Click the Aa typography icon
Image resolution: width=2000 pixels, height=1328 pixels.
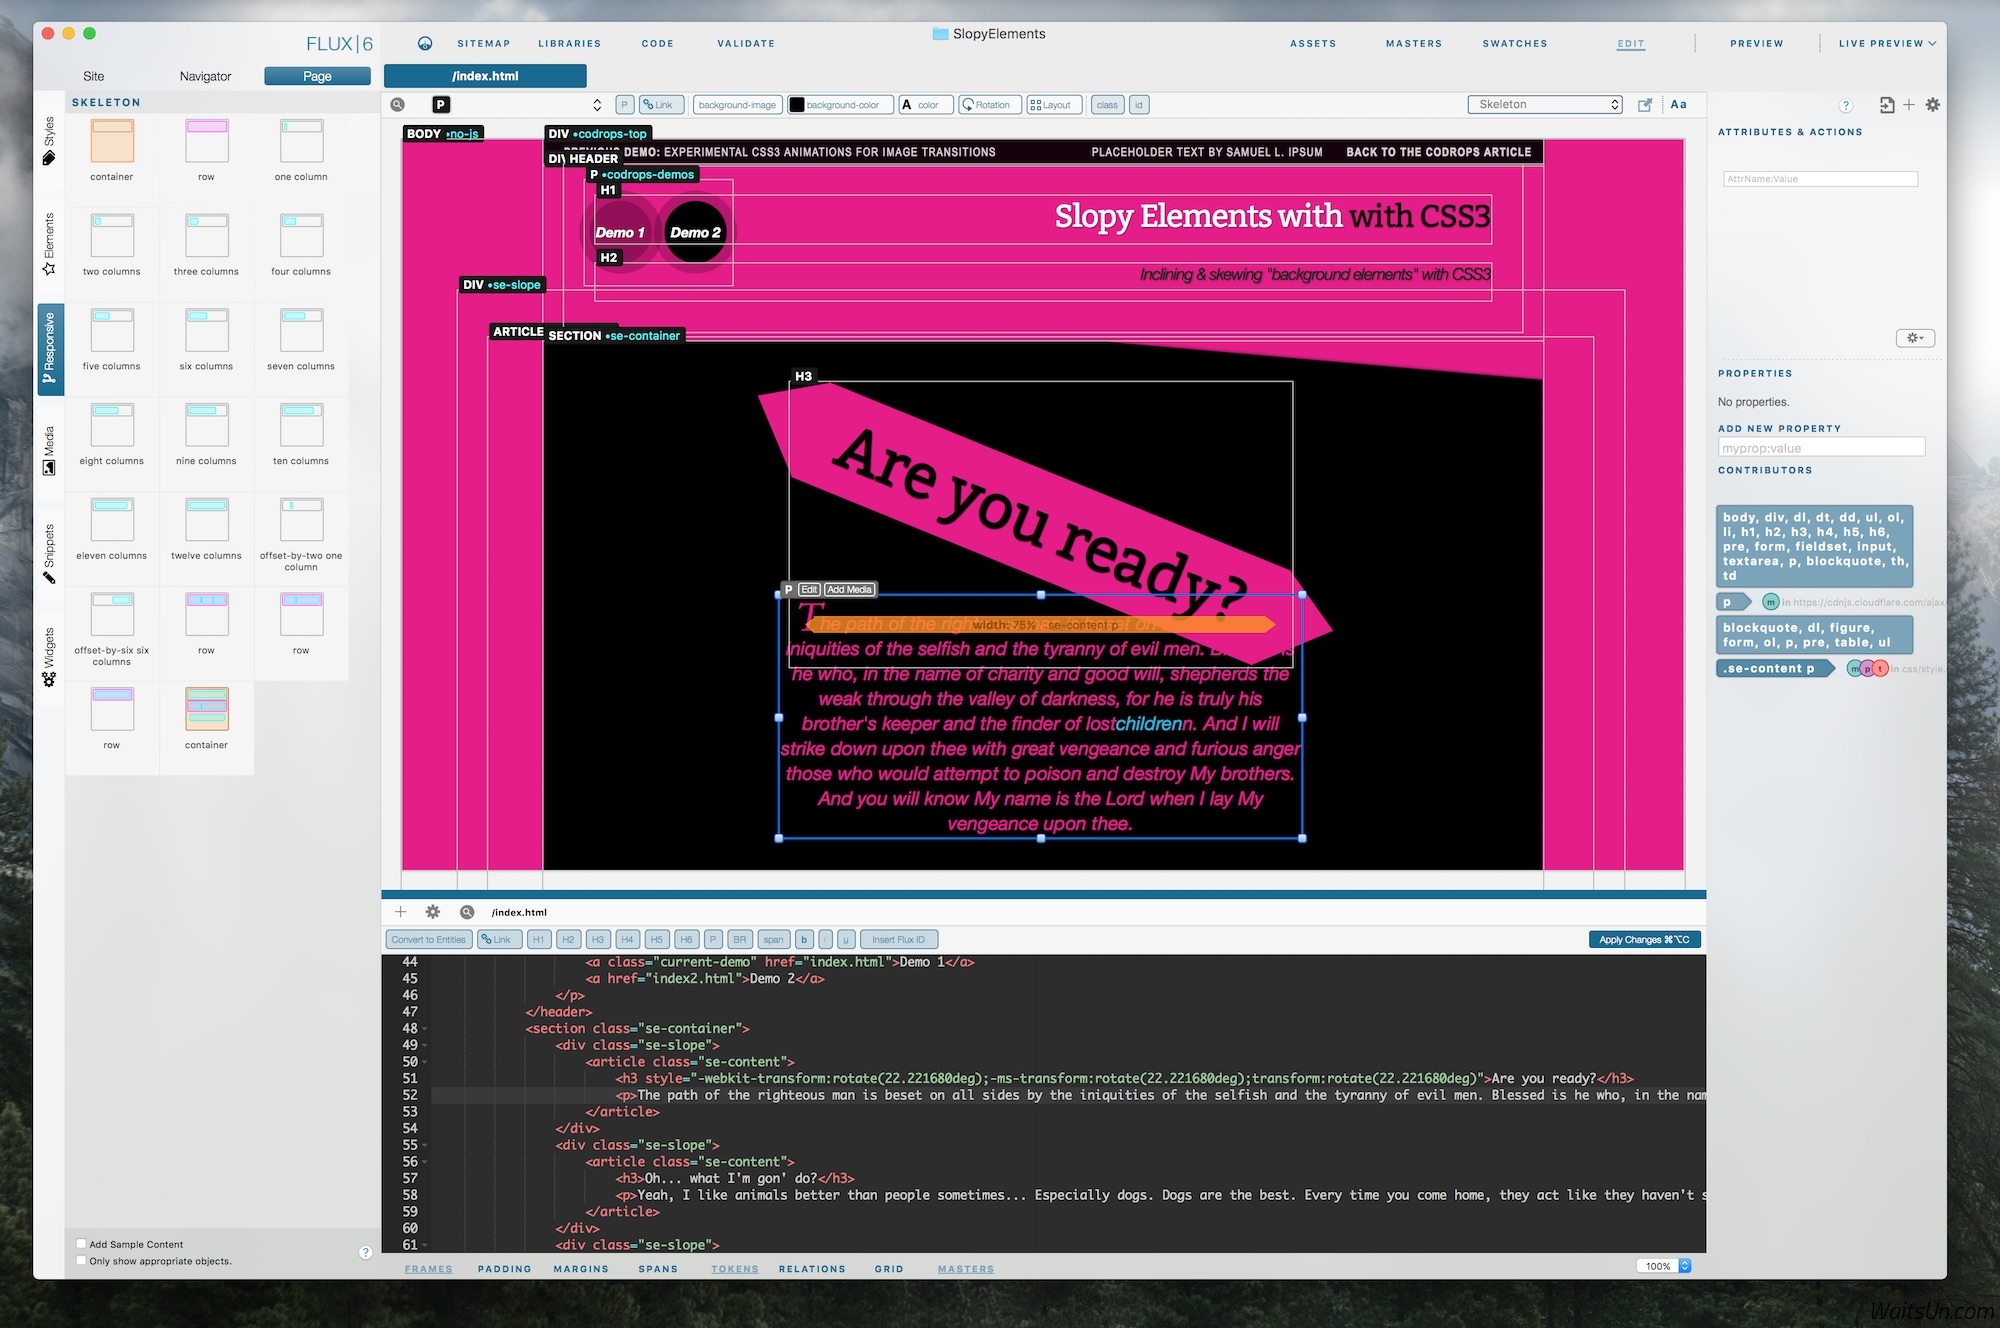[1678, 104]
